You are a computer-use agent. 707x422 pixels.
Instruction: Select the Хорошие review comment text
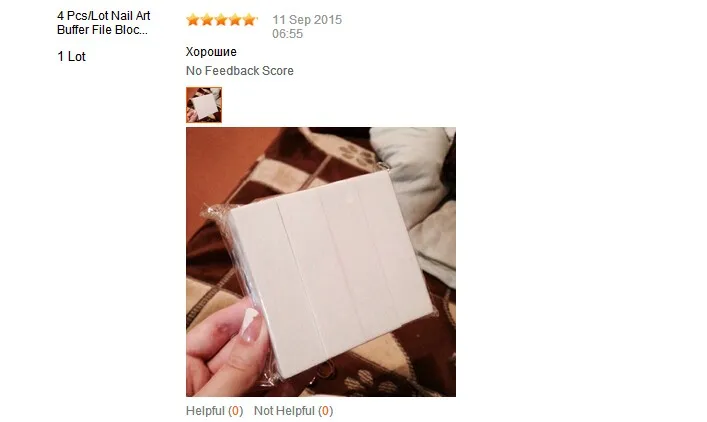pos(211,52)
